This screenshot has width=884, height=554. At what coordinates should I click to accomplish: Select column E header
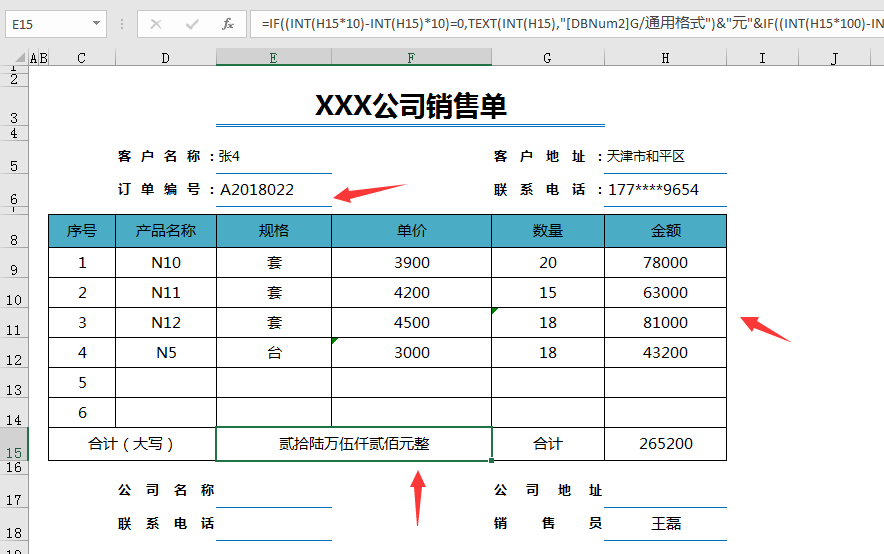(273, 57)
